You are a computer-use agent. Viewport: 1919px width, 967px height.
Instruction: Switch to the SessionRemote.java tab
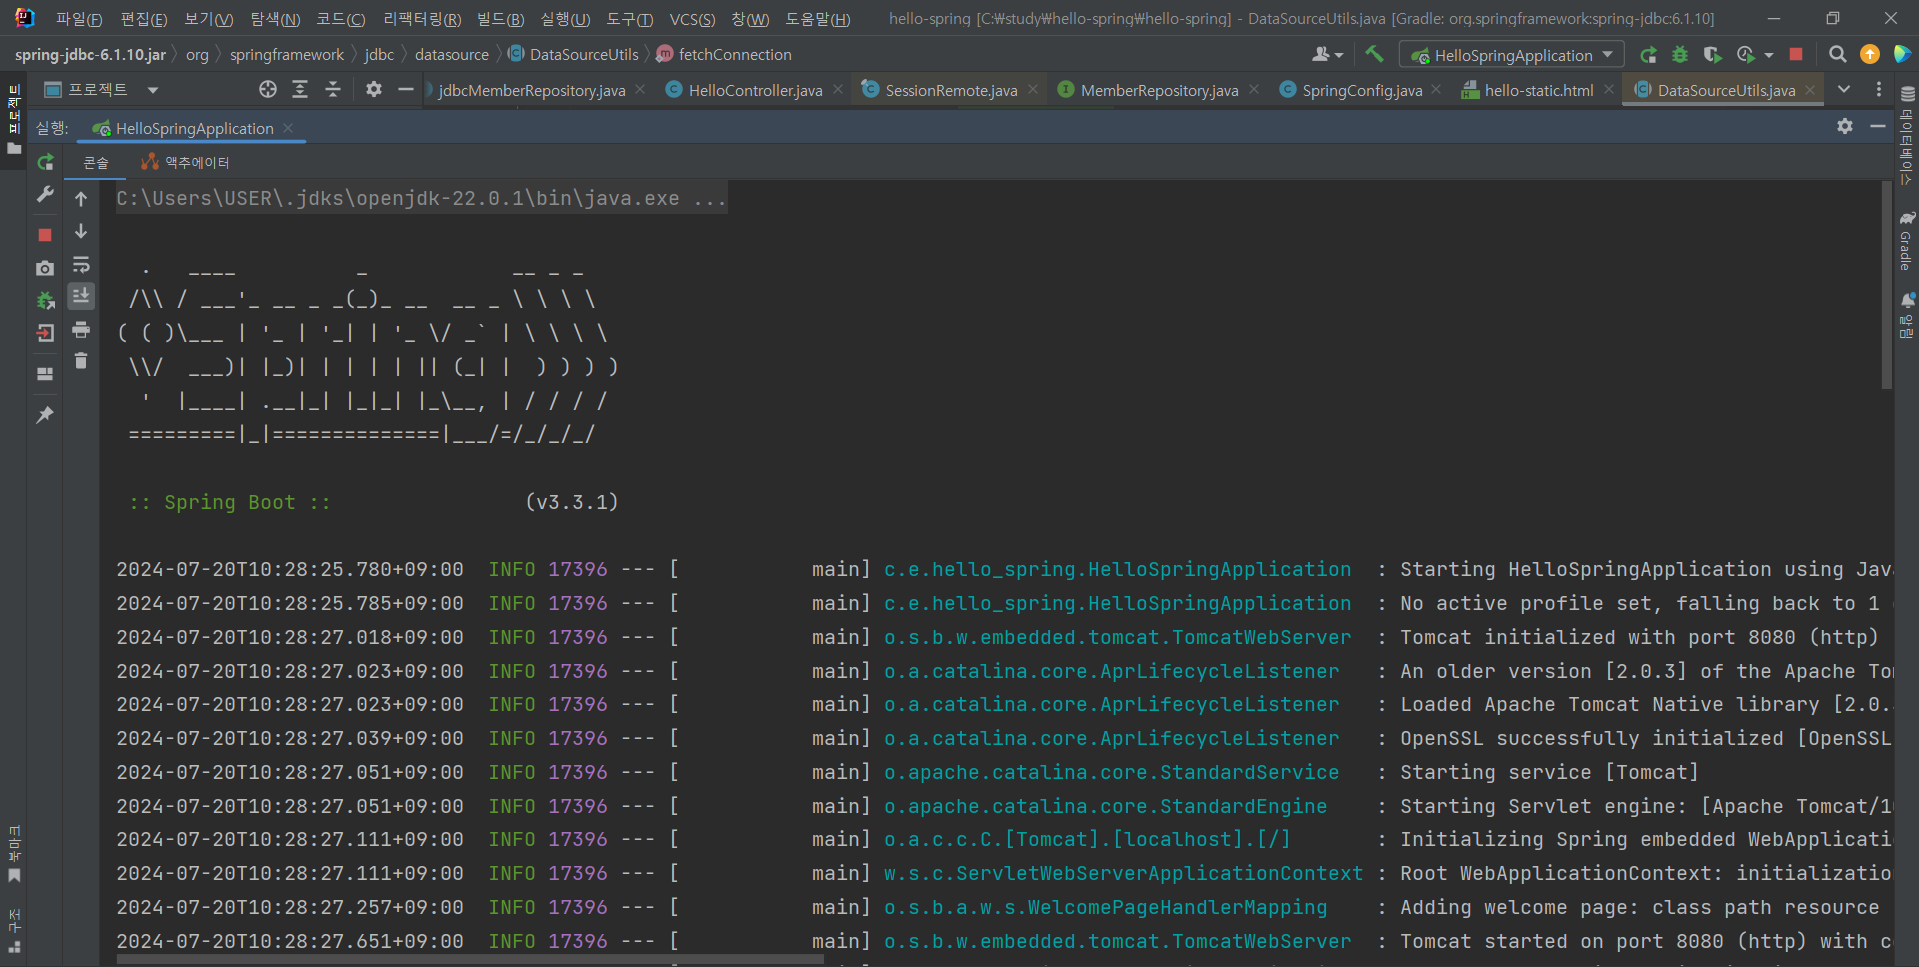[951, 90]
